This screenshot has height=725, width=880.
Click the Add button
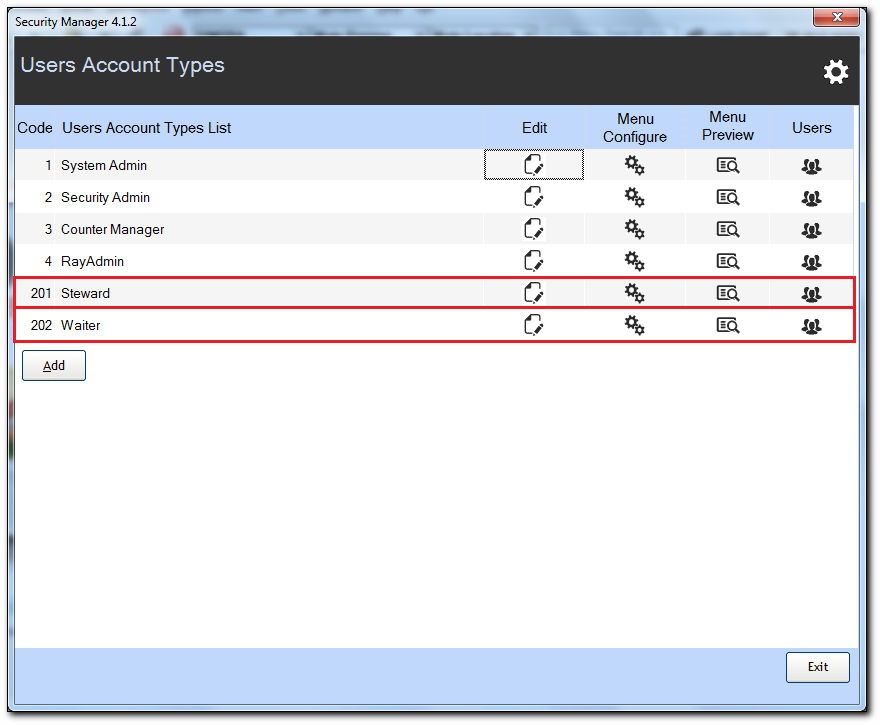[x=54, y=365]
